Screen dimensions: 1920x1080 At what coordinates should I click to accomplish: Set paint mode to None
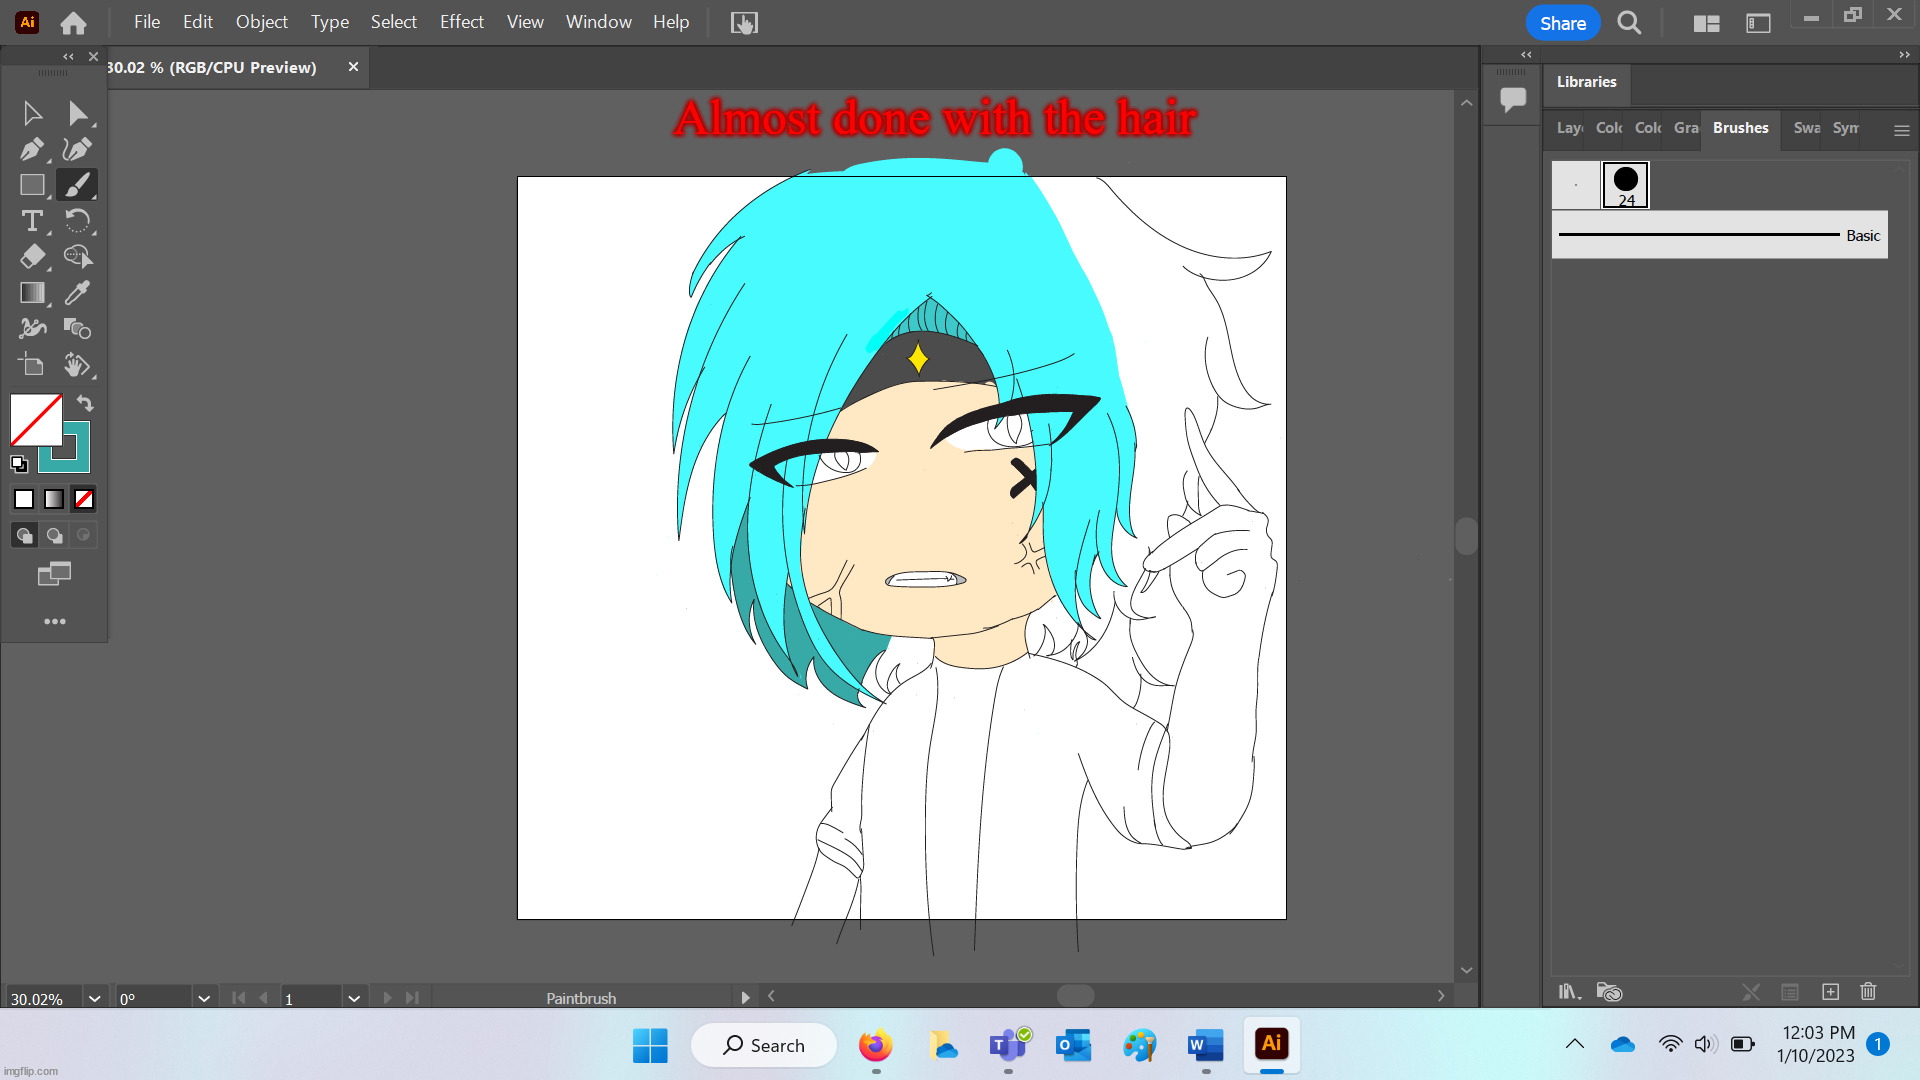click(84, 499)
